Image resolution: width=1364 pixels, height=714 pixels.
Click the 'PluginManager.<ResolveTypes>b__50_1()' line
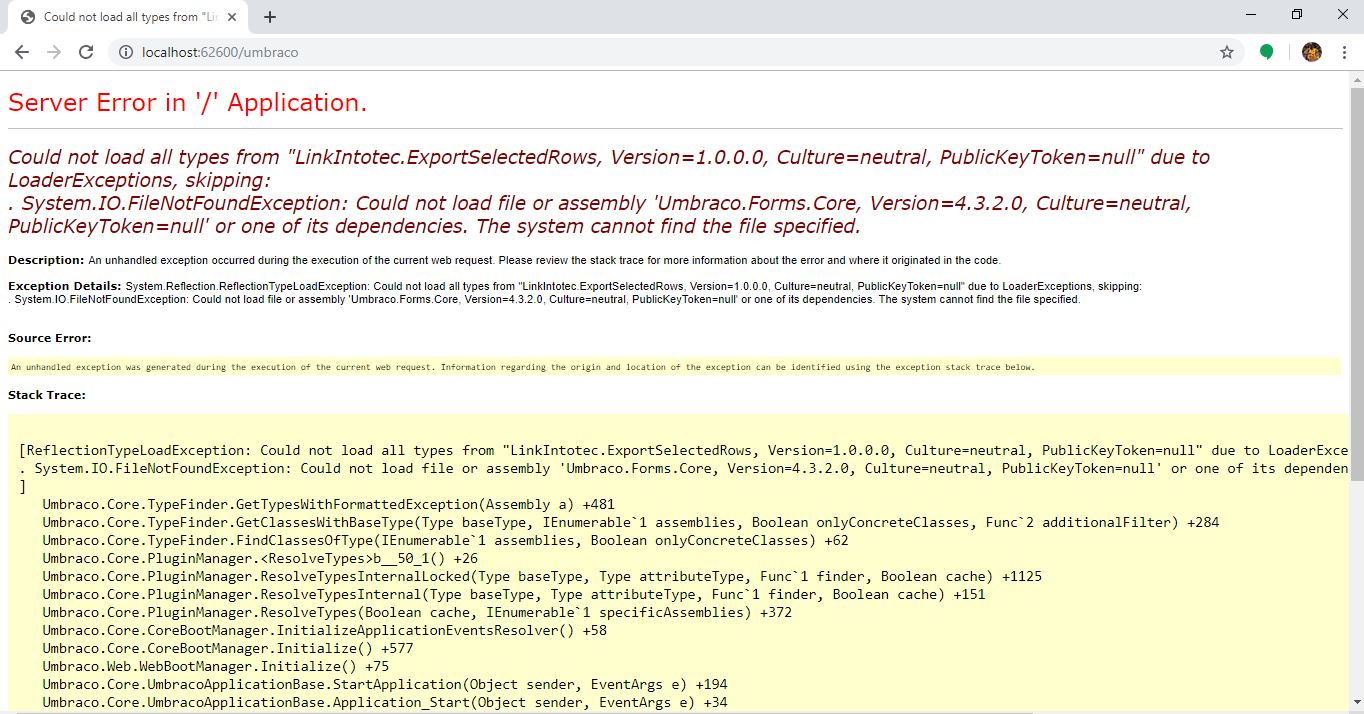(260, 558)
